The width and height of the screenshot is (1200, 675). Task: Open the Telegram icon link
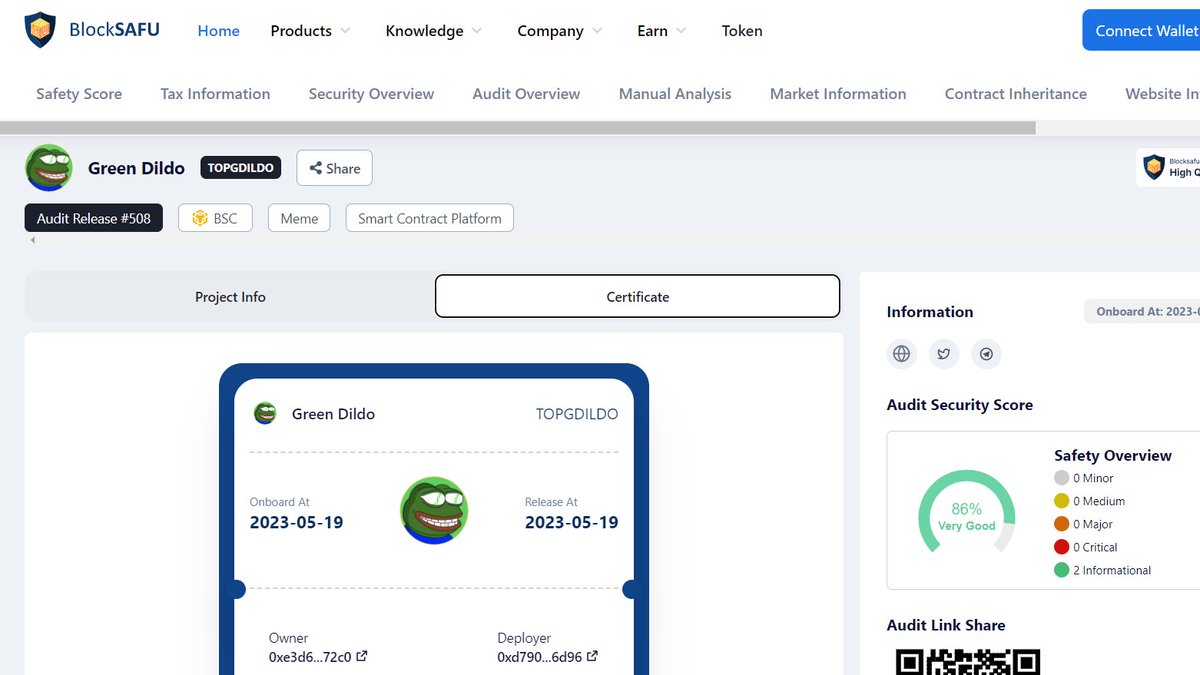coord(986,354)
